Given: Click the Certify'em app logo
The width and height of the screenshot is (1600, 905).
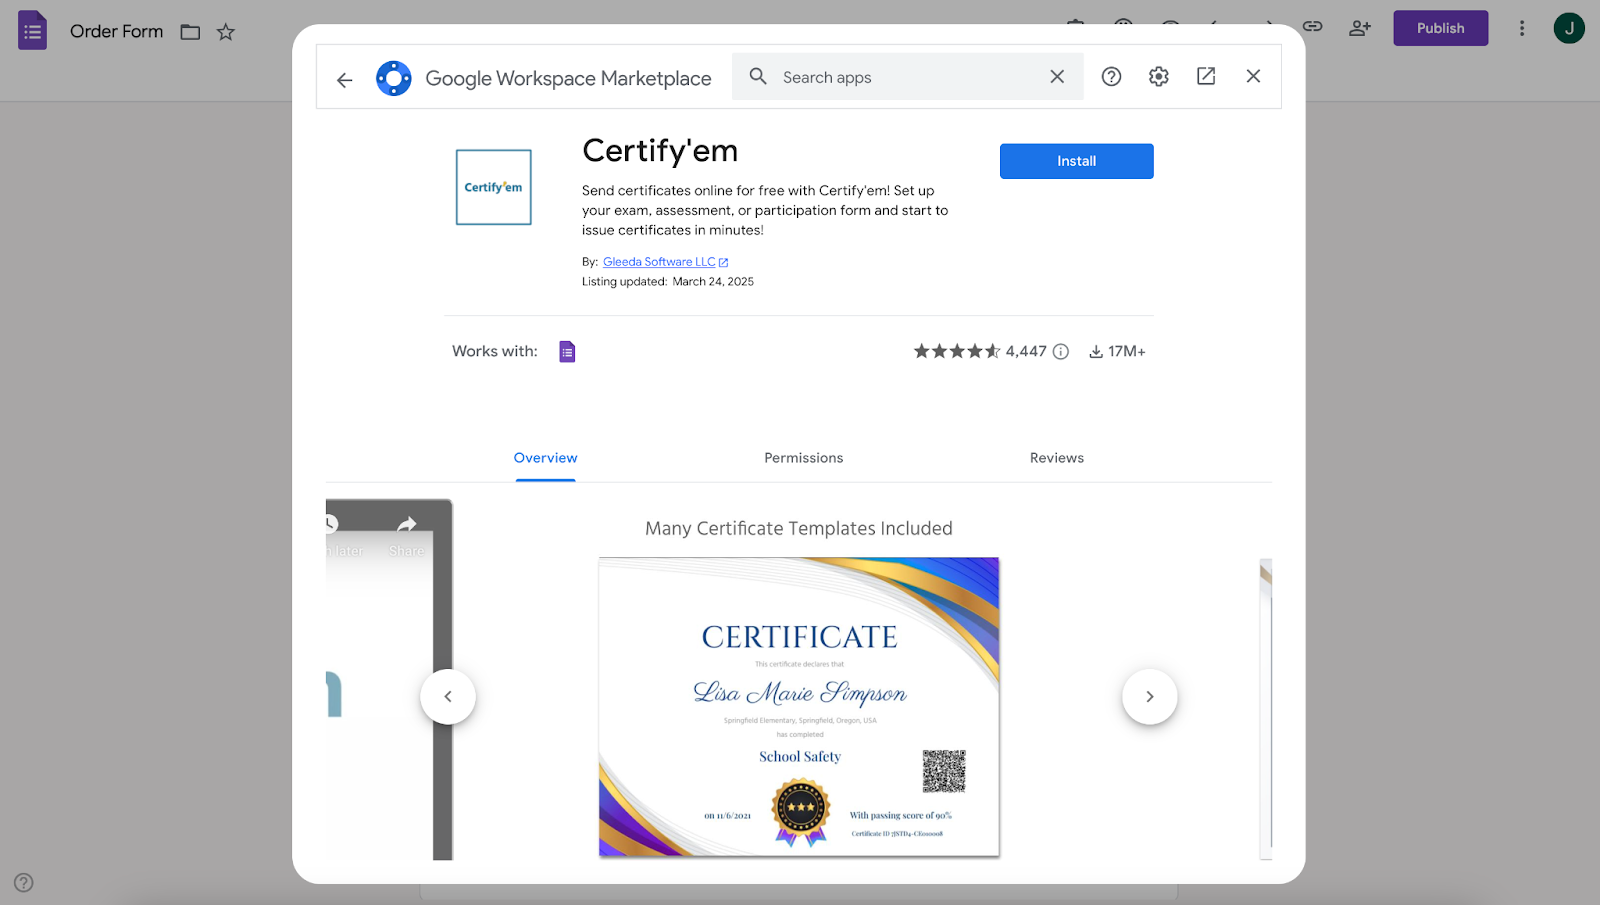Looking at the screenshot, I should [x=494, y=188].
